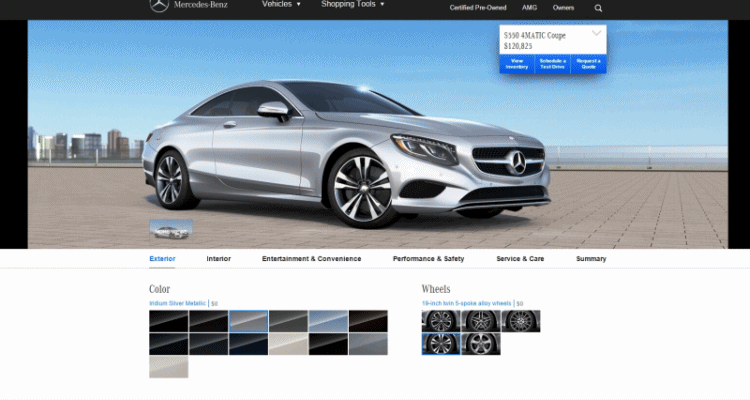Pick the second dark swatch, top row
The width and height of the screenshot is (750, 400).
point(209,321)
